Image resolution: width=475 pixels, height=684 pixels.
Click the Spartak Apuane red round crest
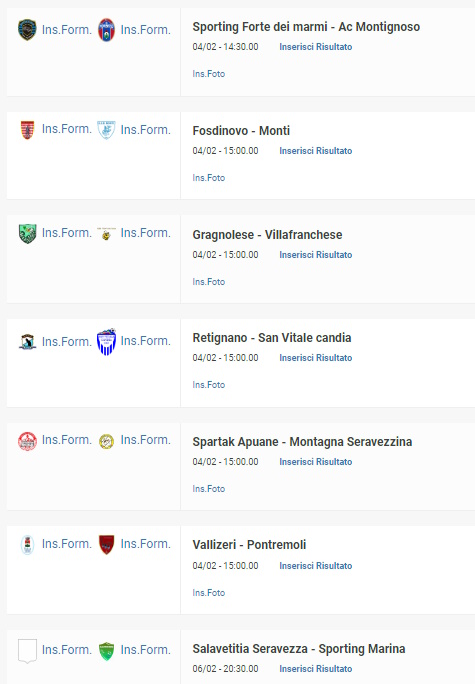coord(27,441)
